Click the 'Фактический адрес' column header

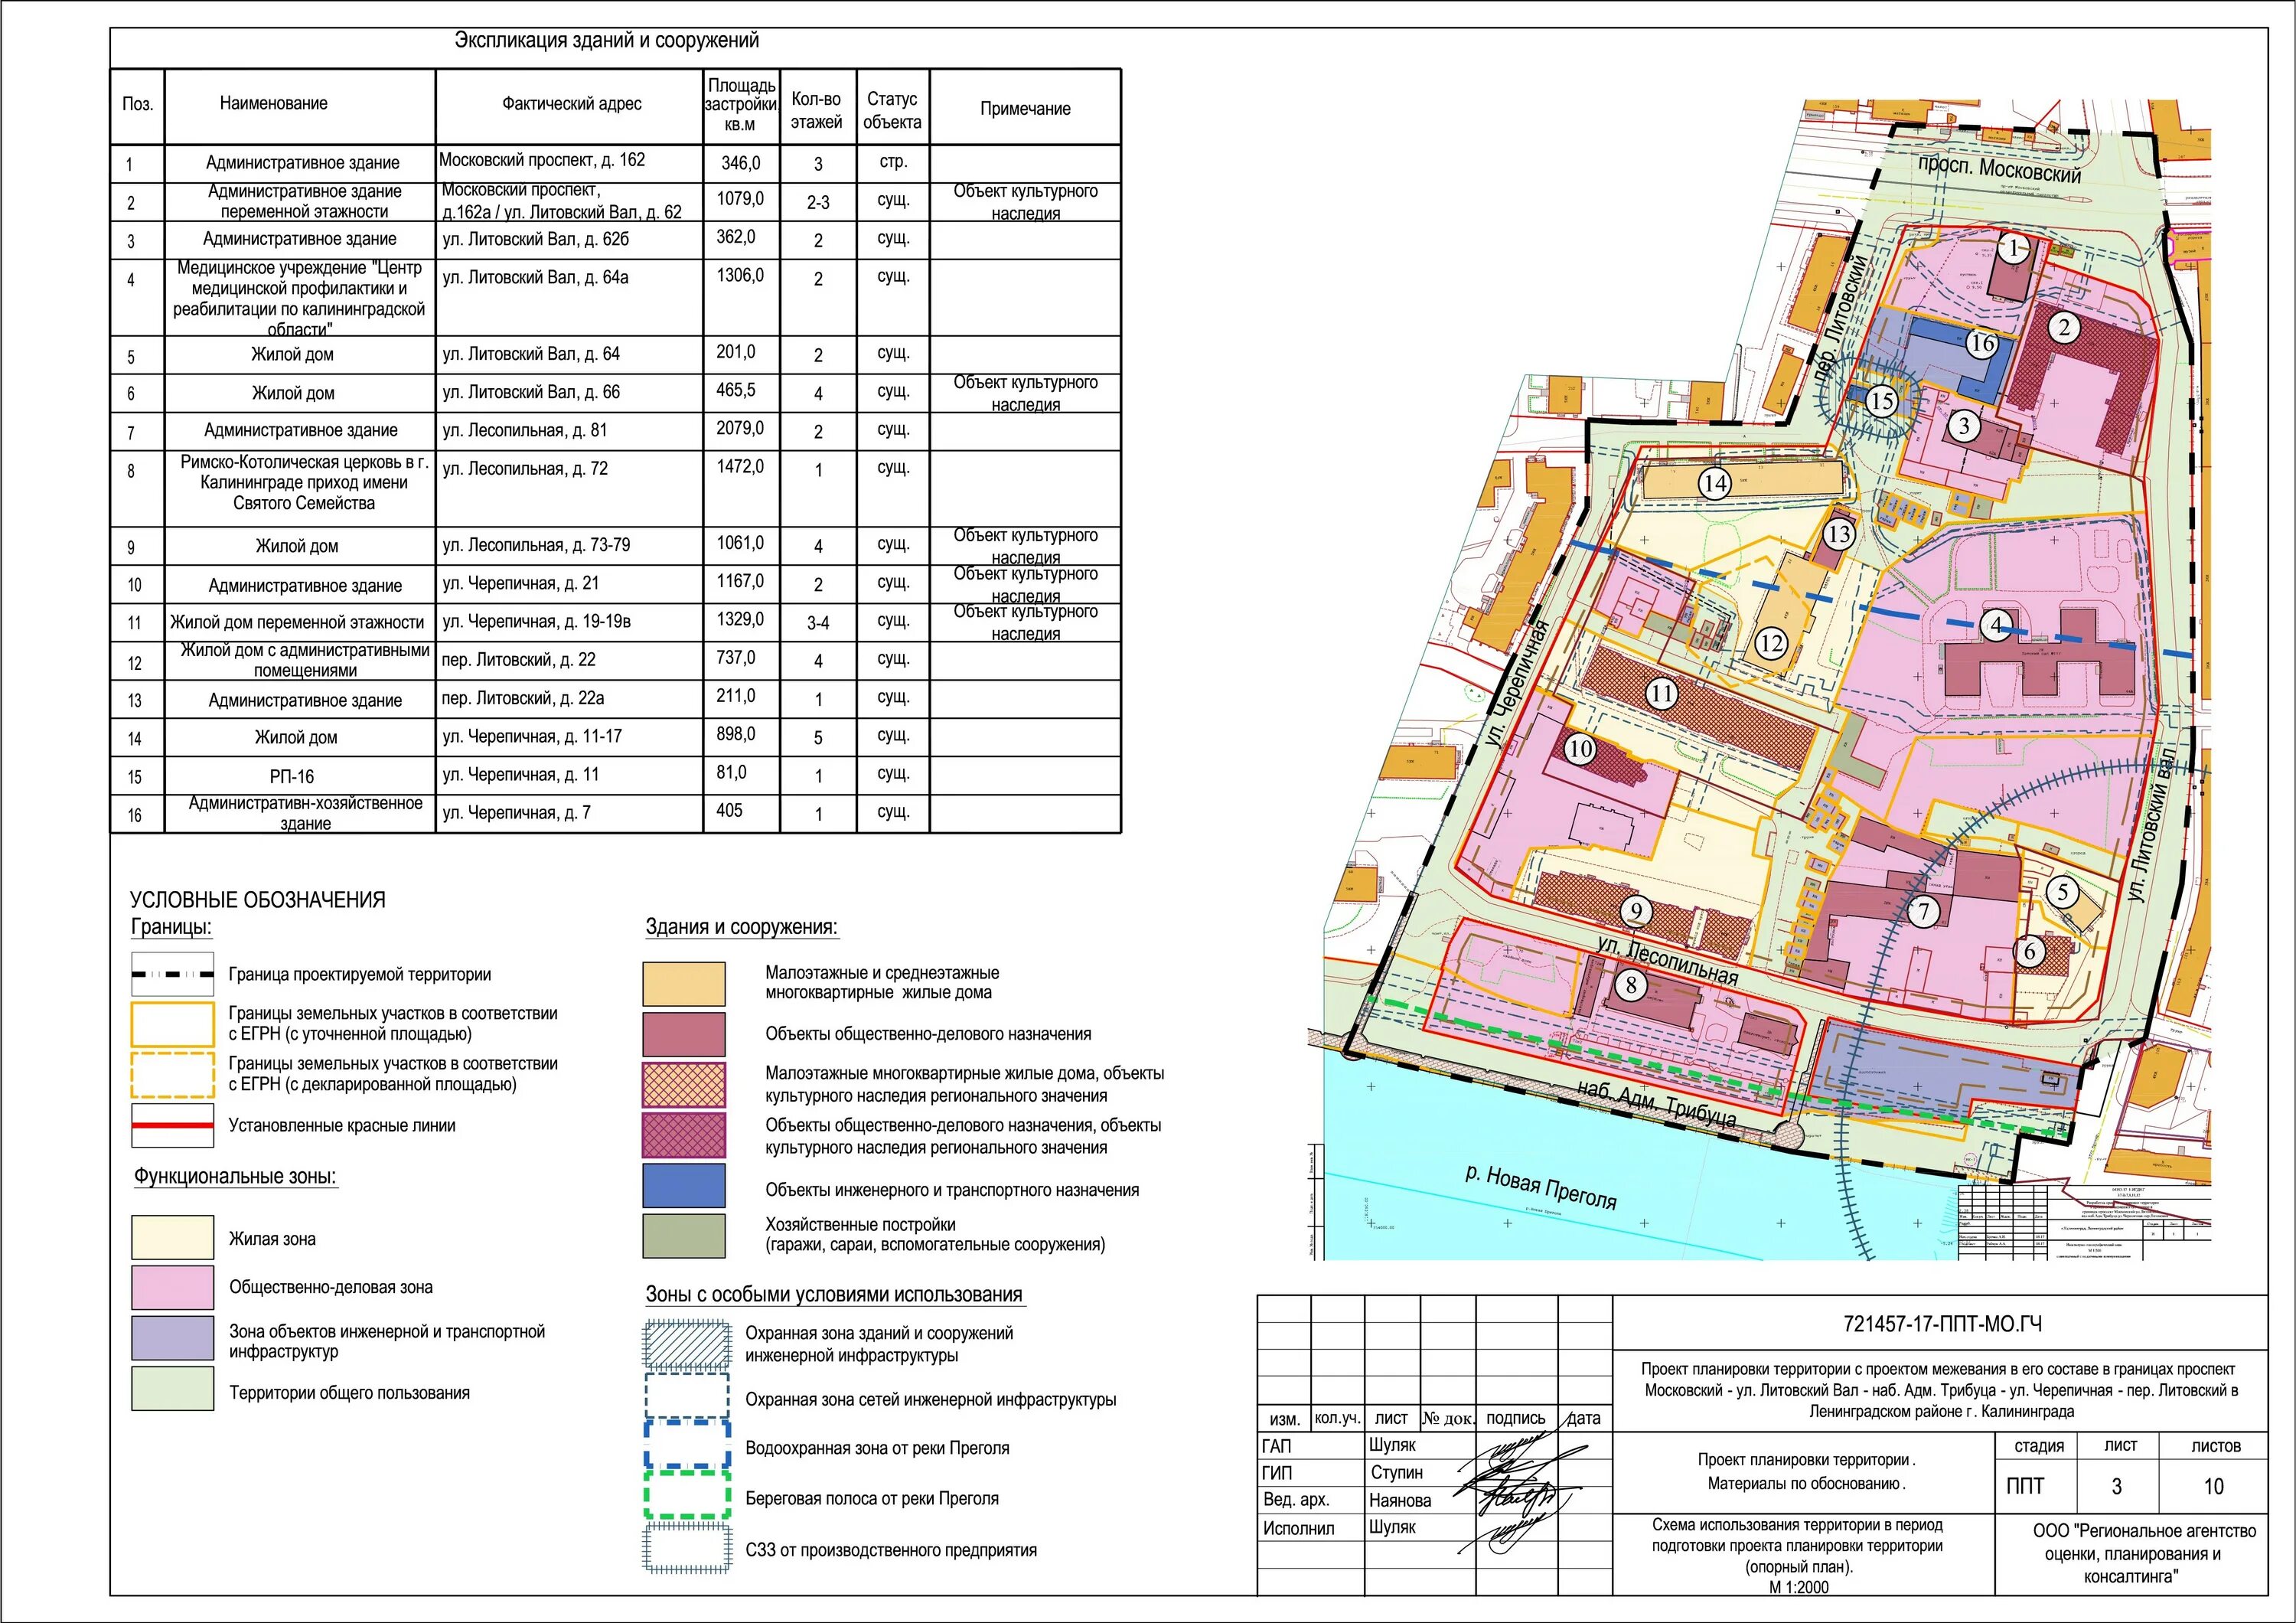[x=572, y=104]
